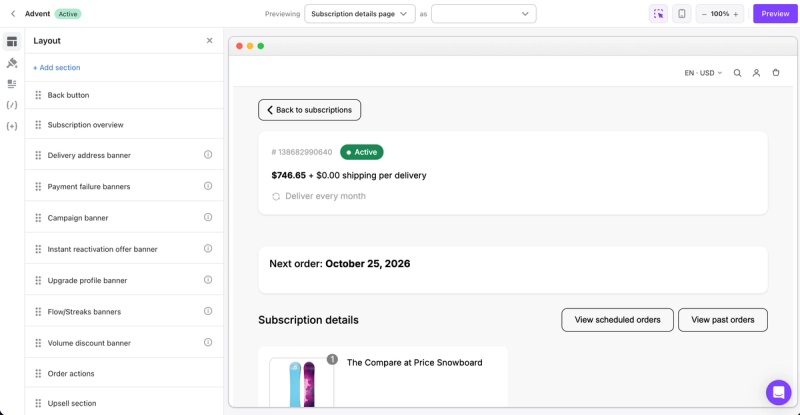Click View past orders button

[722, 320]
